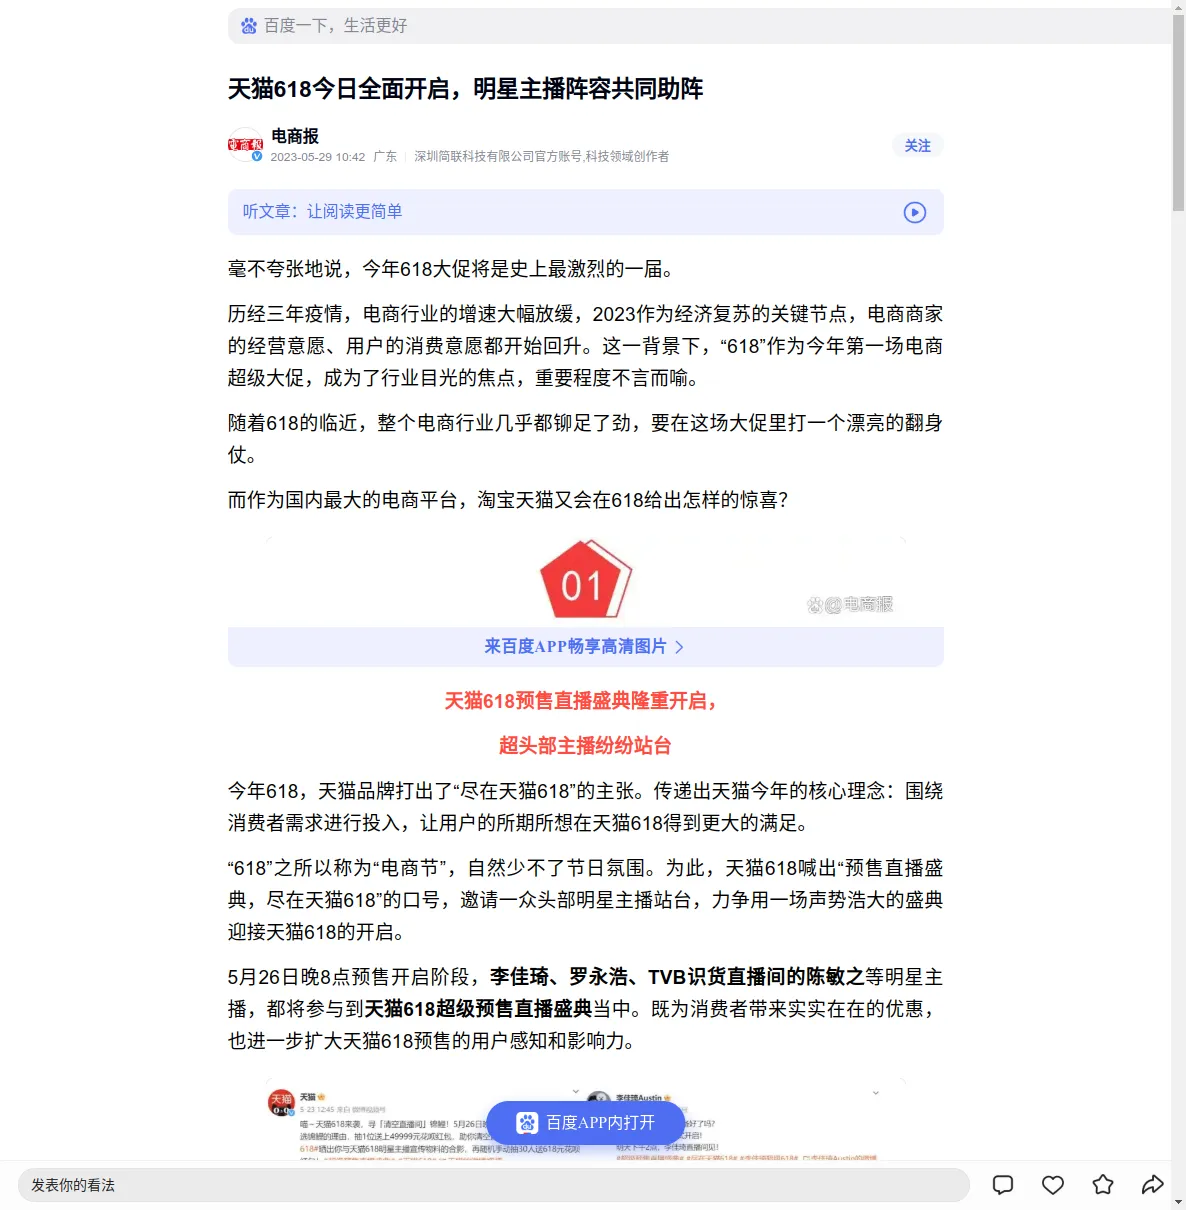
Task: View the red 01 pentagon image
Action: tap(585, 579)
